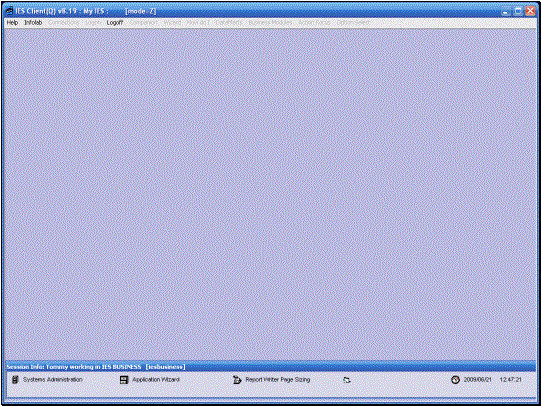541x406 pixels.
Task: Click the greyed Companion menu item
Action: [x=144, y=22]
